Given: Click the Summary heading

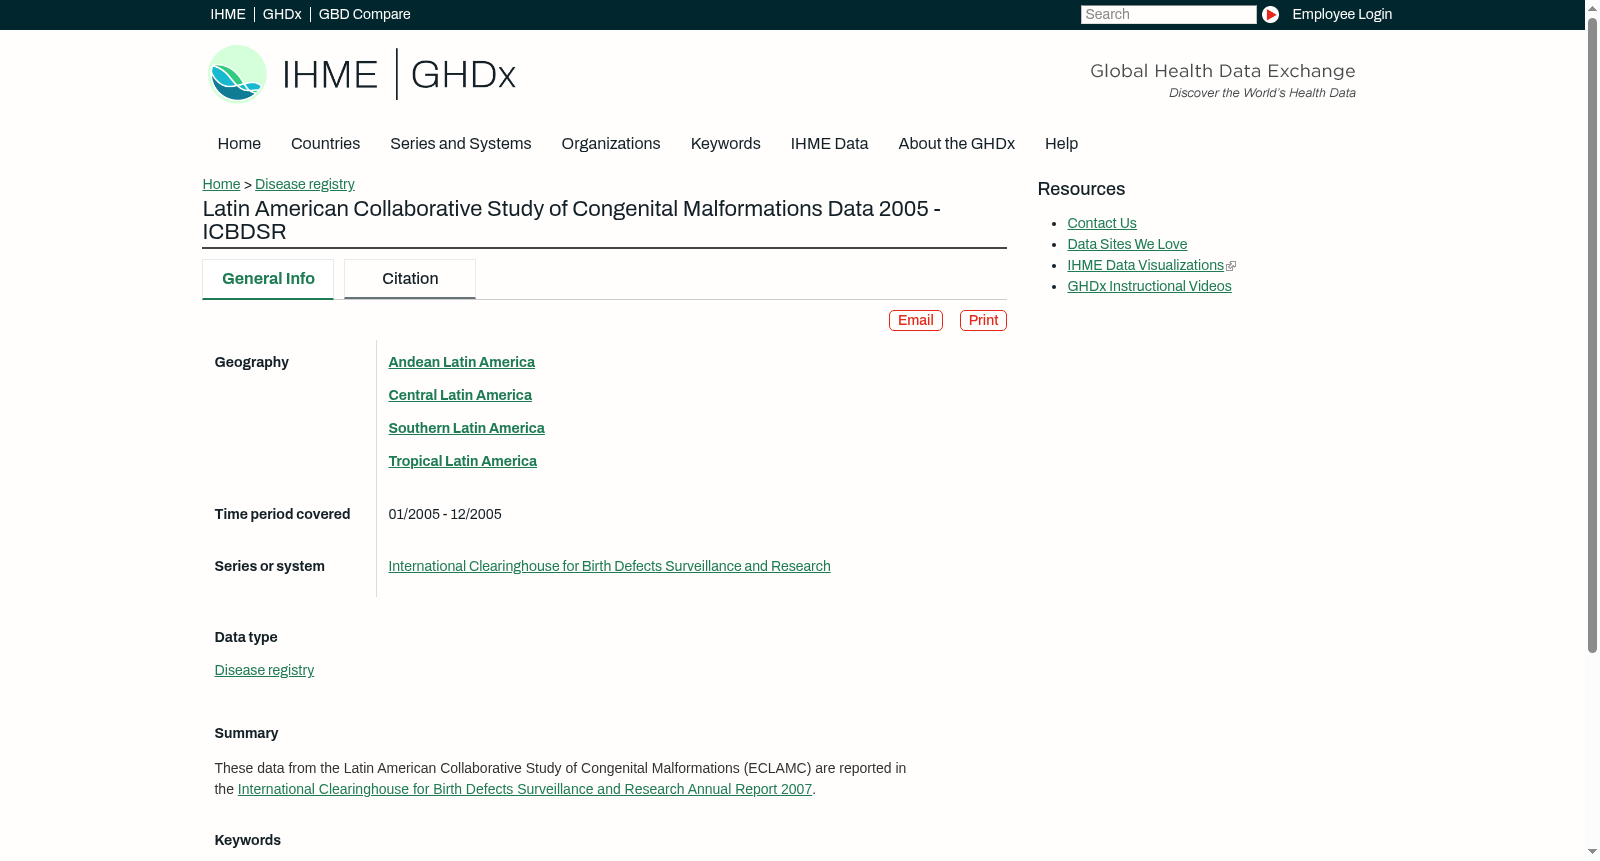Looking at the screenshot, I should point(247,733).
